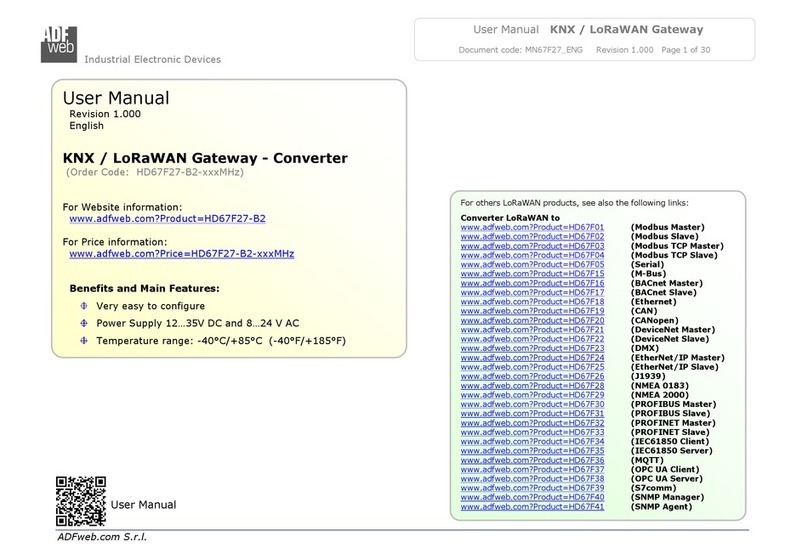The height and width of the screenshot is (559, 808).
Task: Follow the HD67F03 Modbus TCP Master link
Action: click(532, 246)
